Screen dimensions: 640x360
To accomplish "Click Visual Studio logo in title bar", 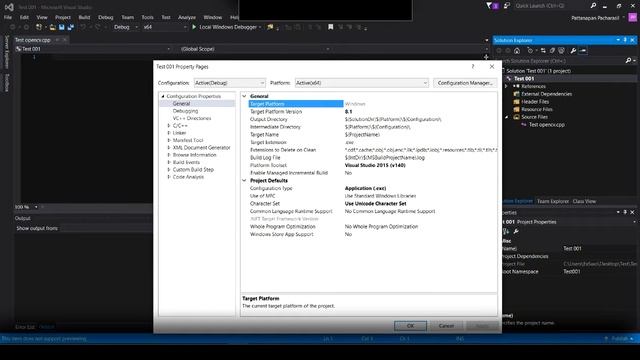I will pos(9,7).
